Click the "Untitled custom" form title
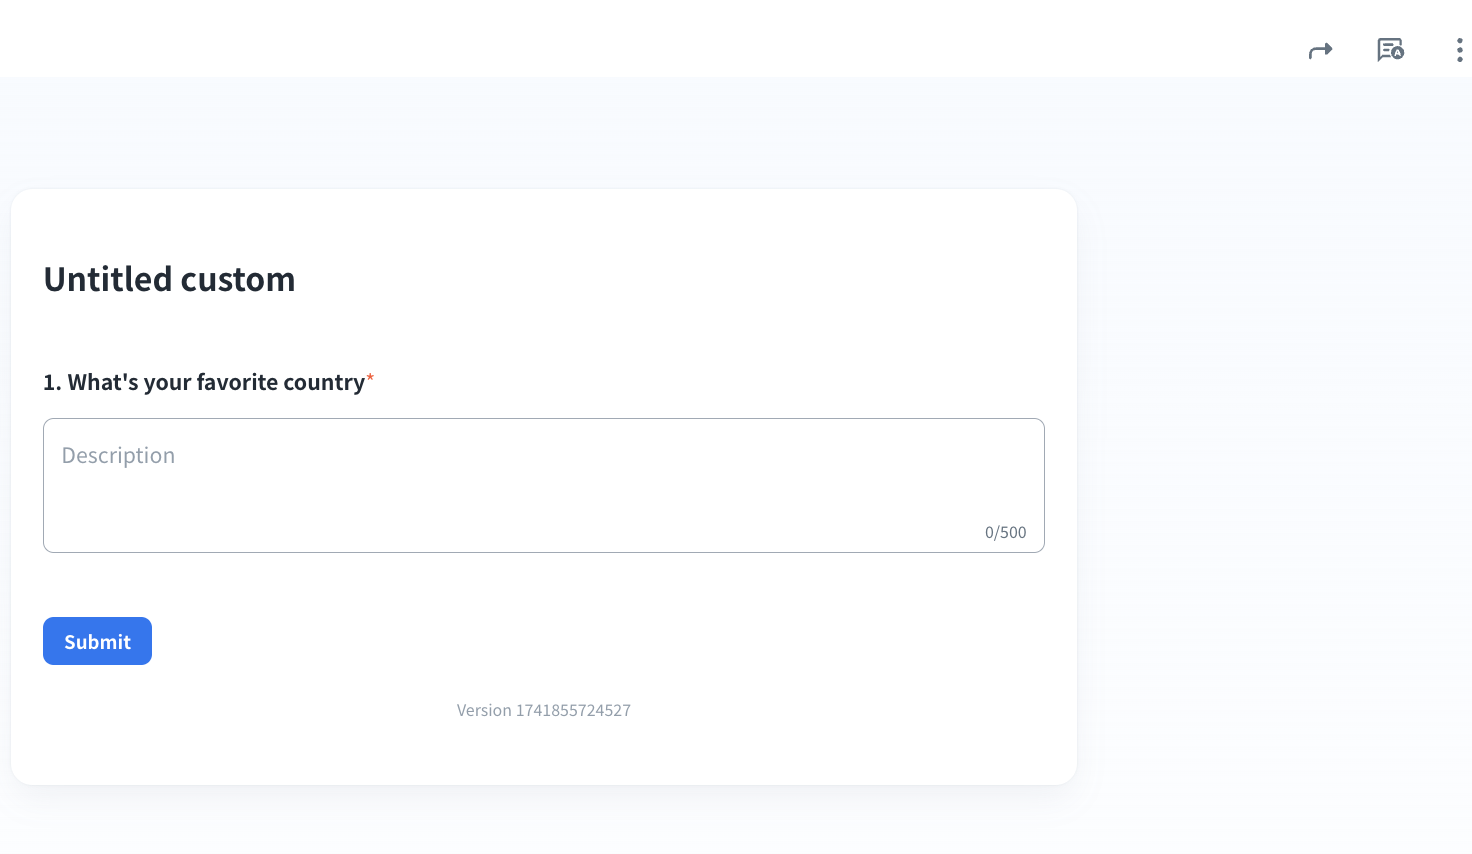This screenshot has height=854, width=1472. click(x=169, y=279)
